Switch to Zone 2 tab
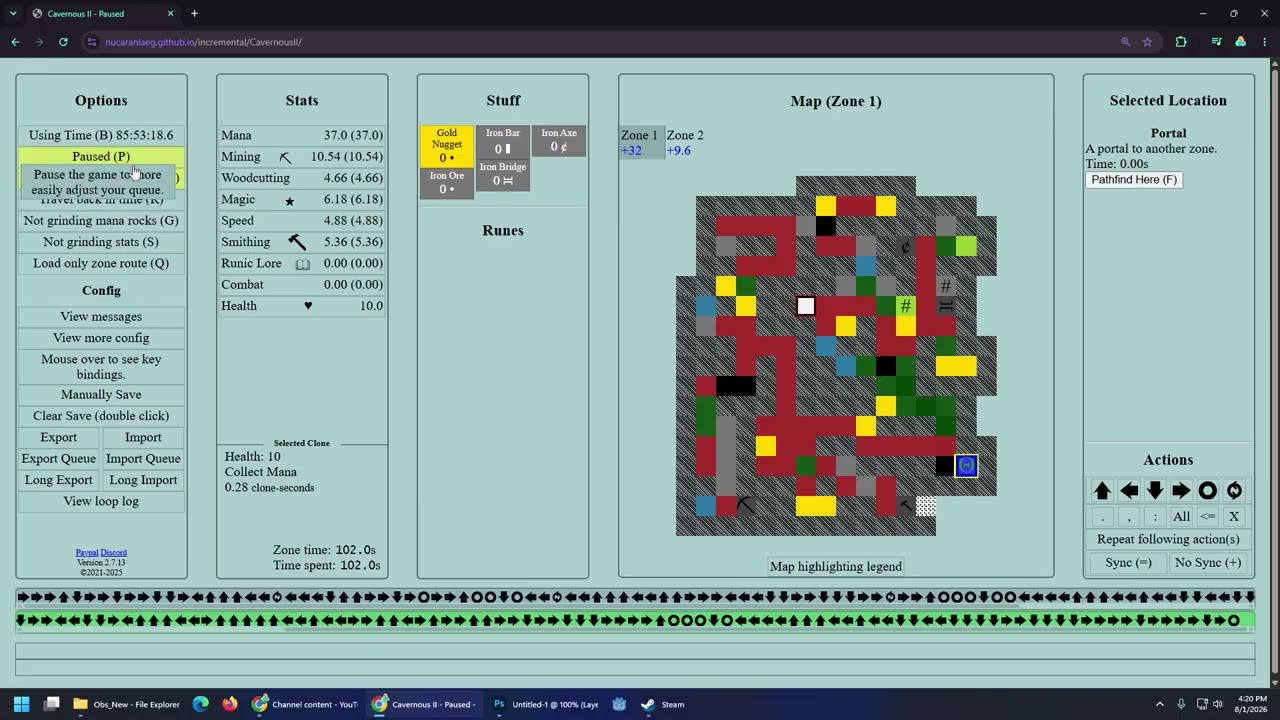Viewport: 1280px width, 720px height. click(x=685, y=142)
